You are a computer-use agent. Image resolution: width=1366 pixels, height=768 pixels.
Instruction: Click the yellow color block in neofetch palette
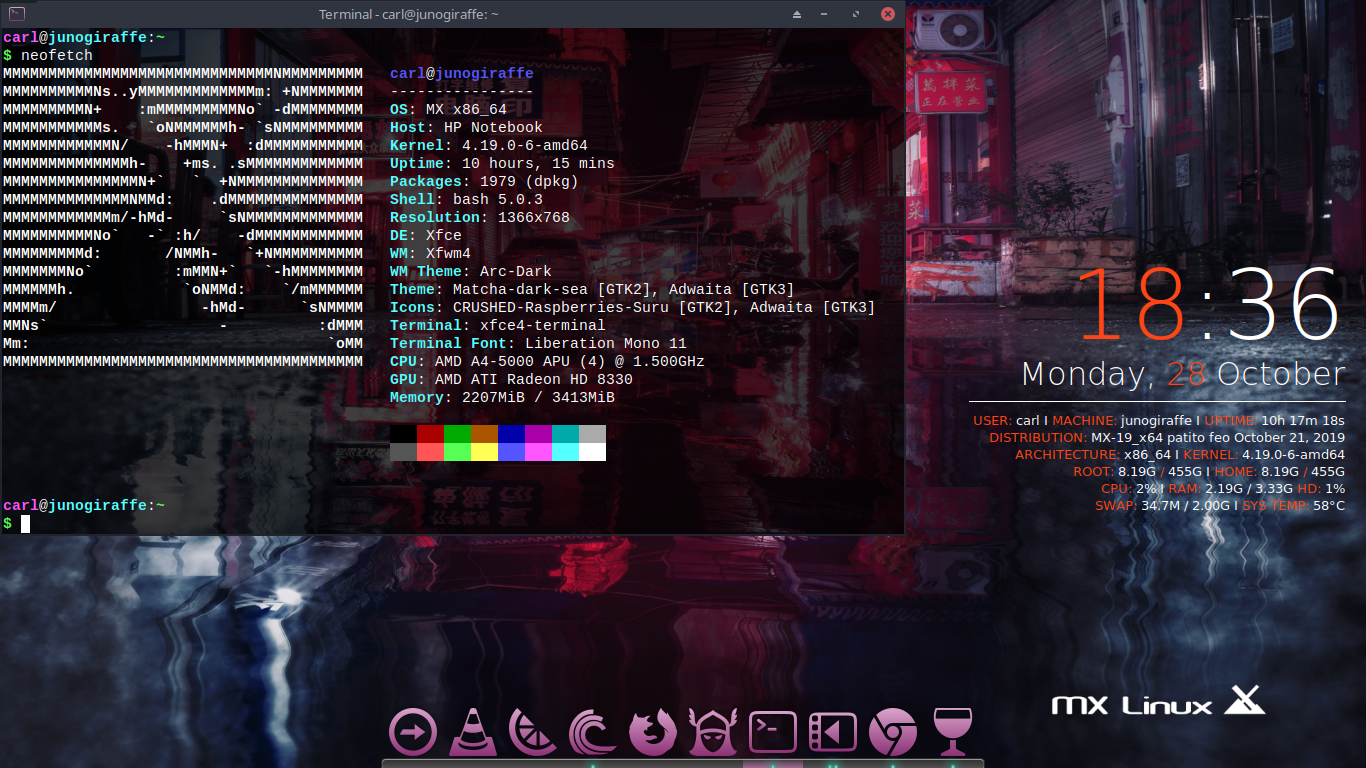pos(484,452)
